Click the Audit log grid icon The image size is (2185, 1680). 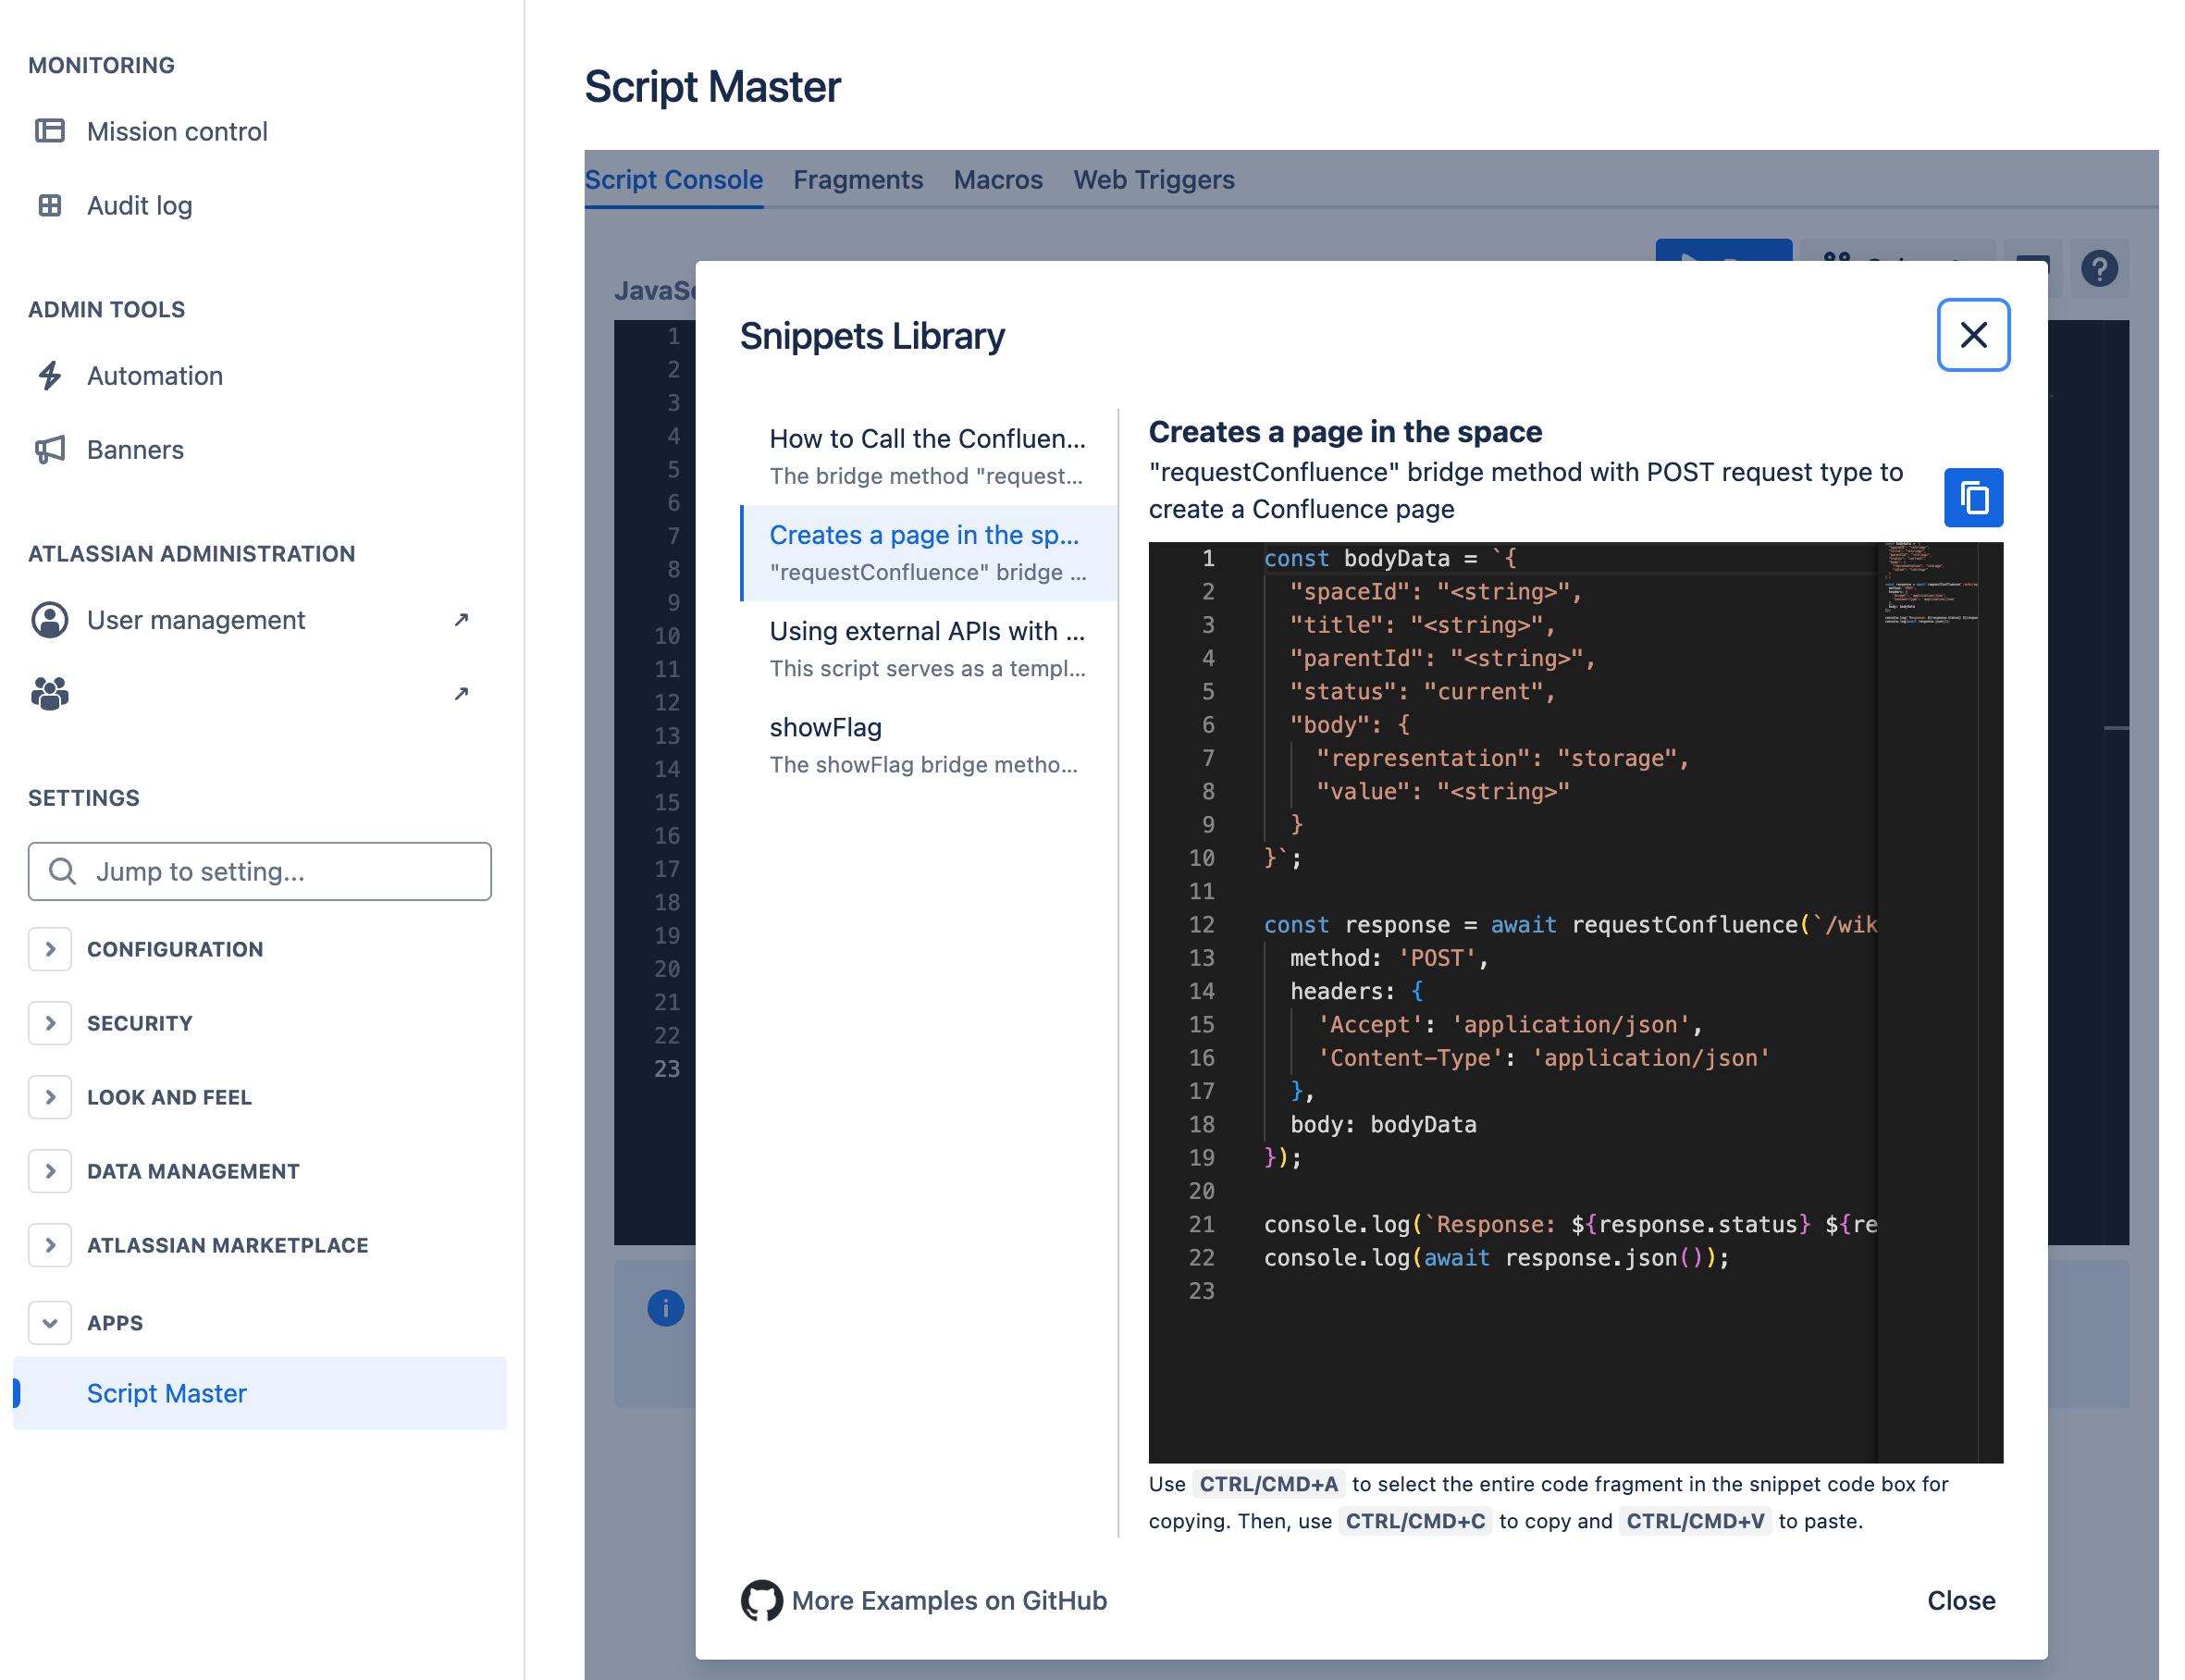point(50,205)
